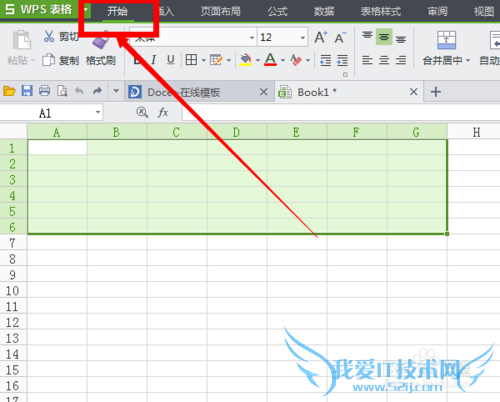Apply cell borders icon
The width and height of the screenshot is (500, 402).
tap(191, 60)
